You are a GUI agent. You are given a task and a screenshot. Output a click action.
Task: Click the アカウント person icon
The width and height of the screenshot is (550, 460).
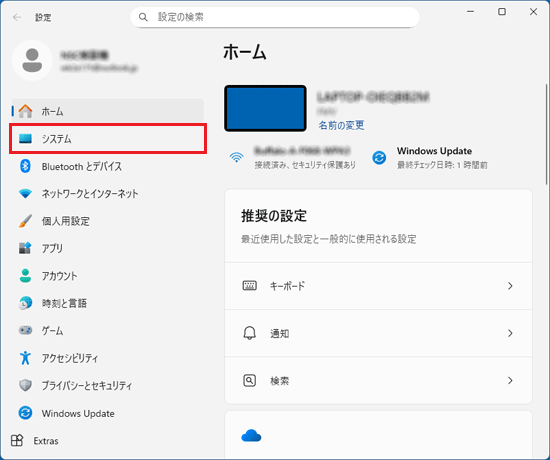click(x=25, y=275)
